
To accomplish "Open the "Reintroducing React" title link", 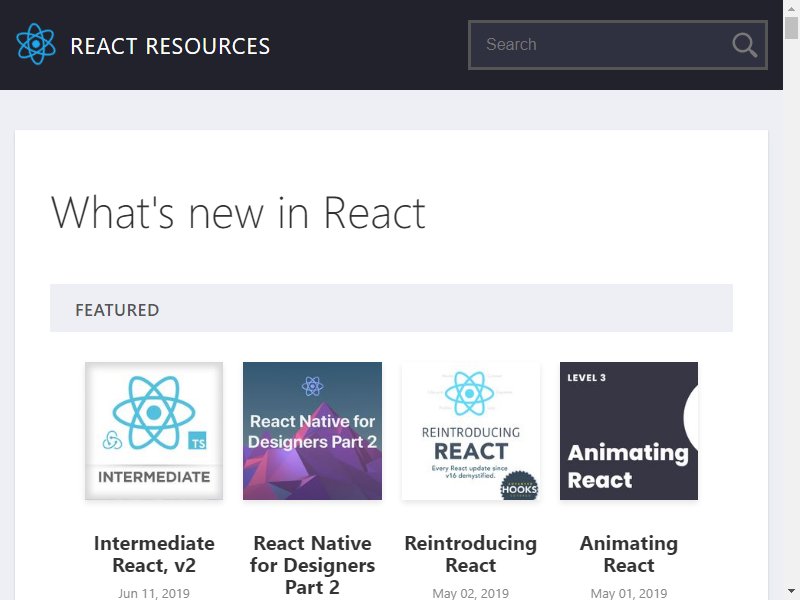I will [470, 554].
